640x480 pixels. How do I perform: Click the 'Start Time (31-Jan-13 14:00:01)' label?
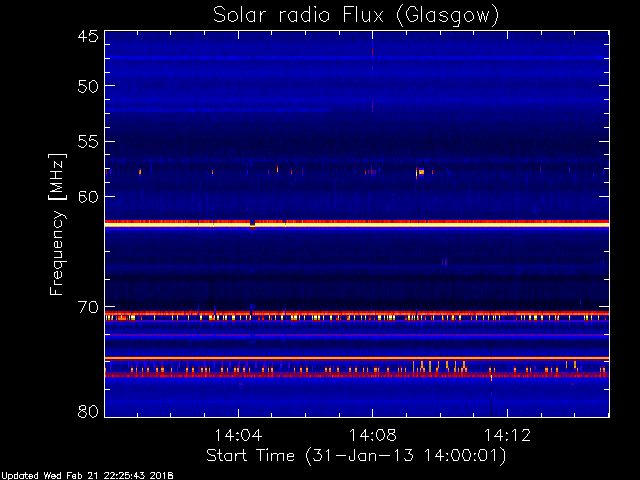coord(356,456)
